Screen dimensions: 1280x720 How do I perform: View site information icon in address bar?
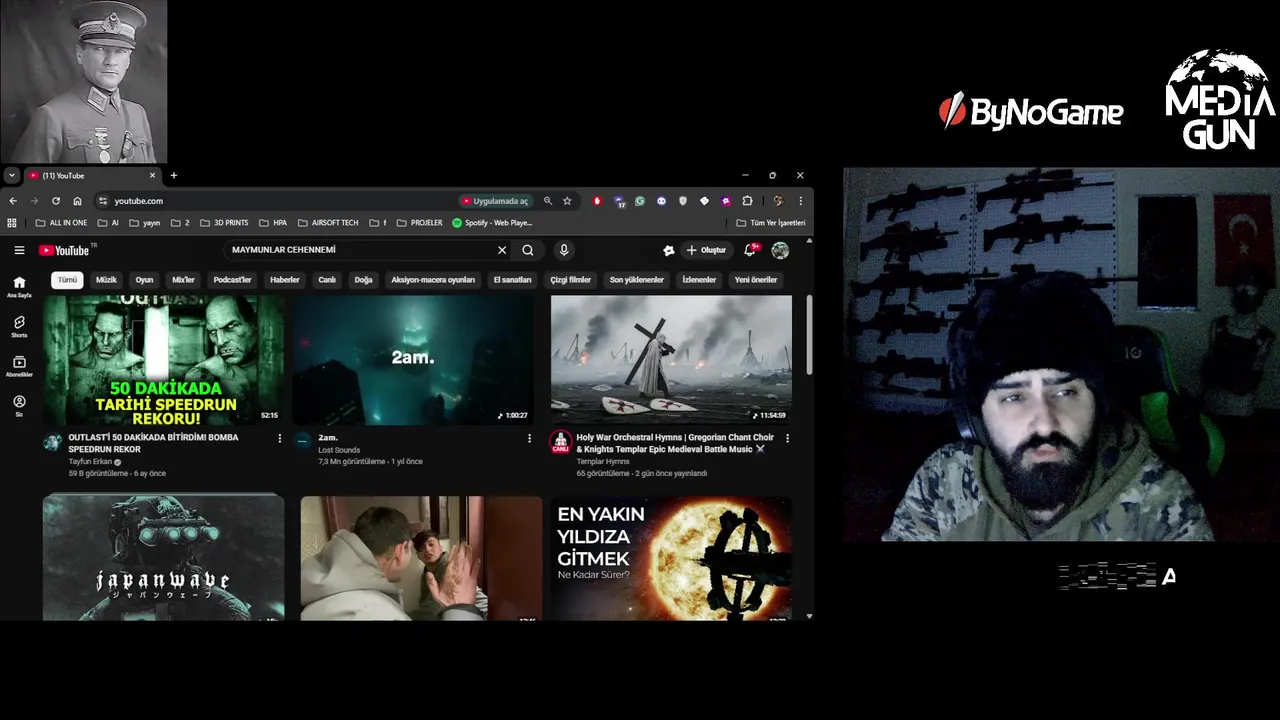coord(103,201)
